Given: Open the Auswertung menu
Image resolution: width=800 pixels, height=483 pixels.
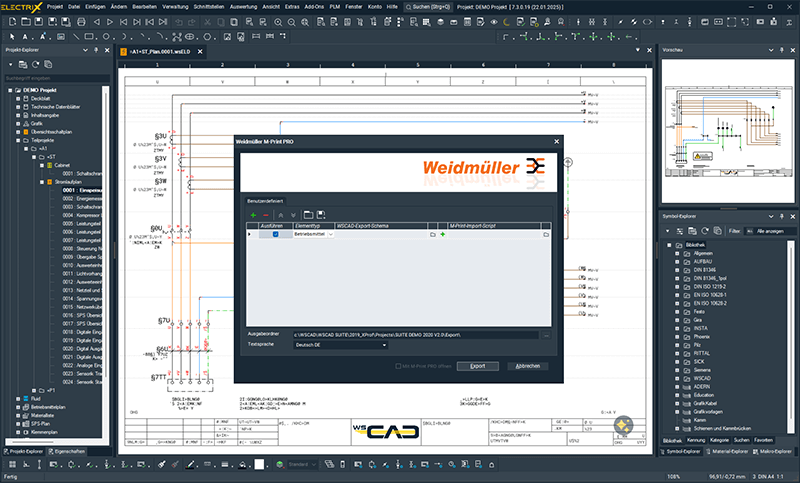Looking at the screenshot, I should 243,7.
